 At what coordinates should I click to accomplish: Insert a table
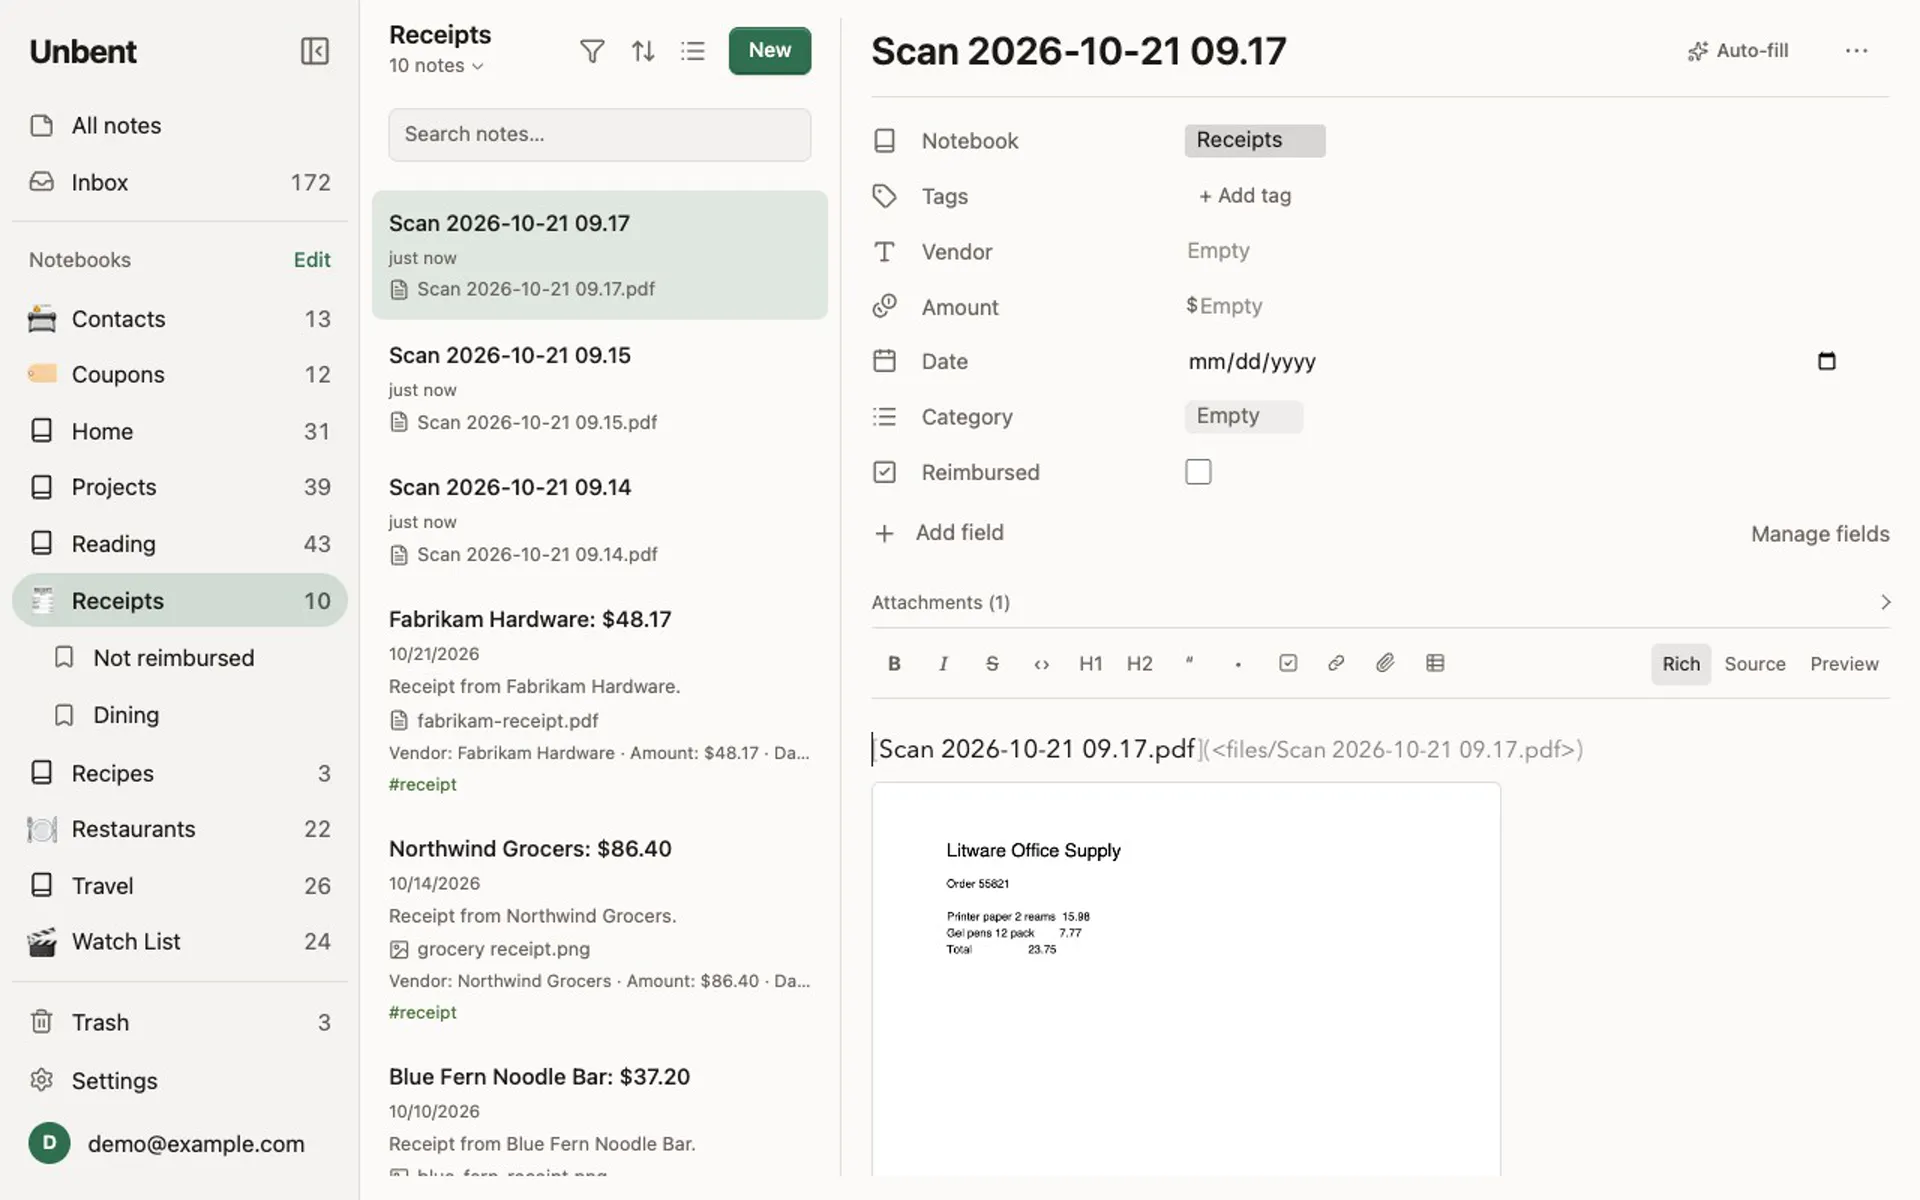click(1435, 664)
